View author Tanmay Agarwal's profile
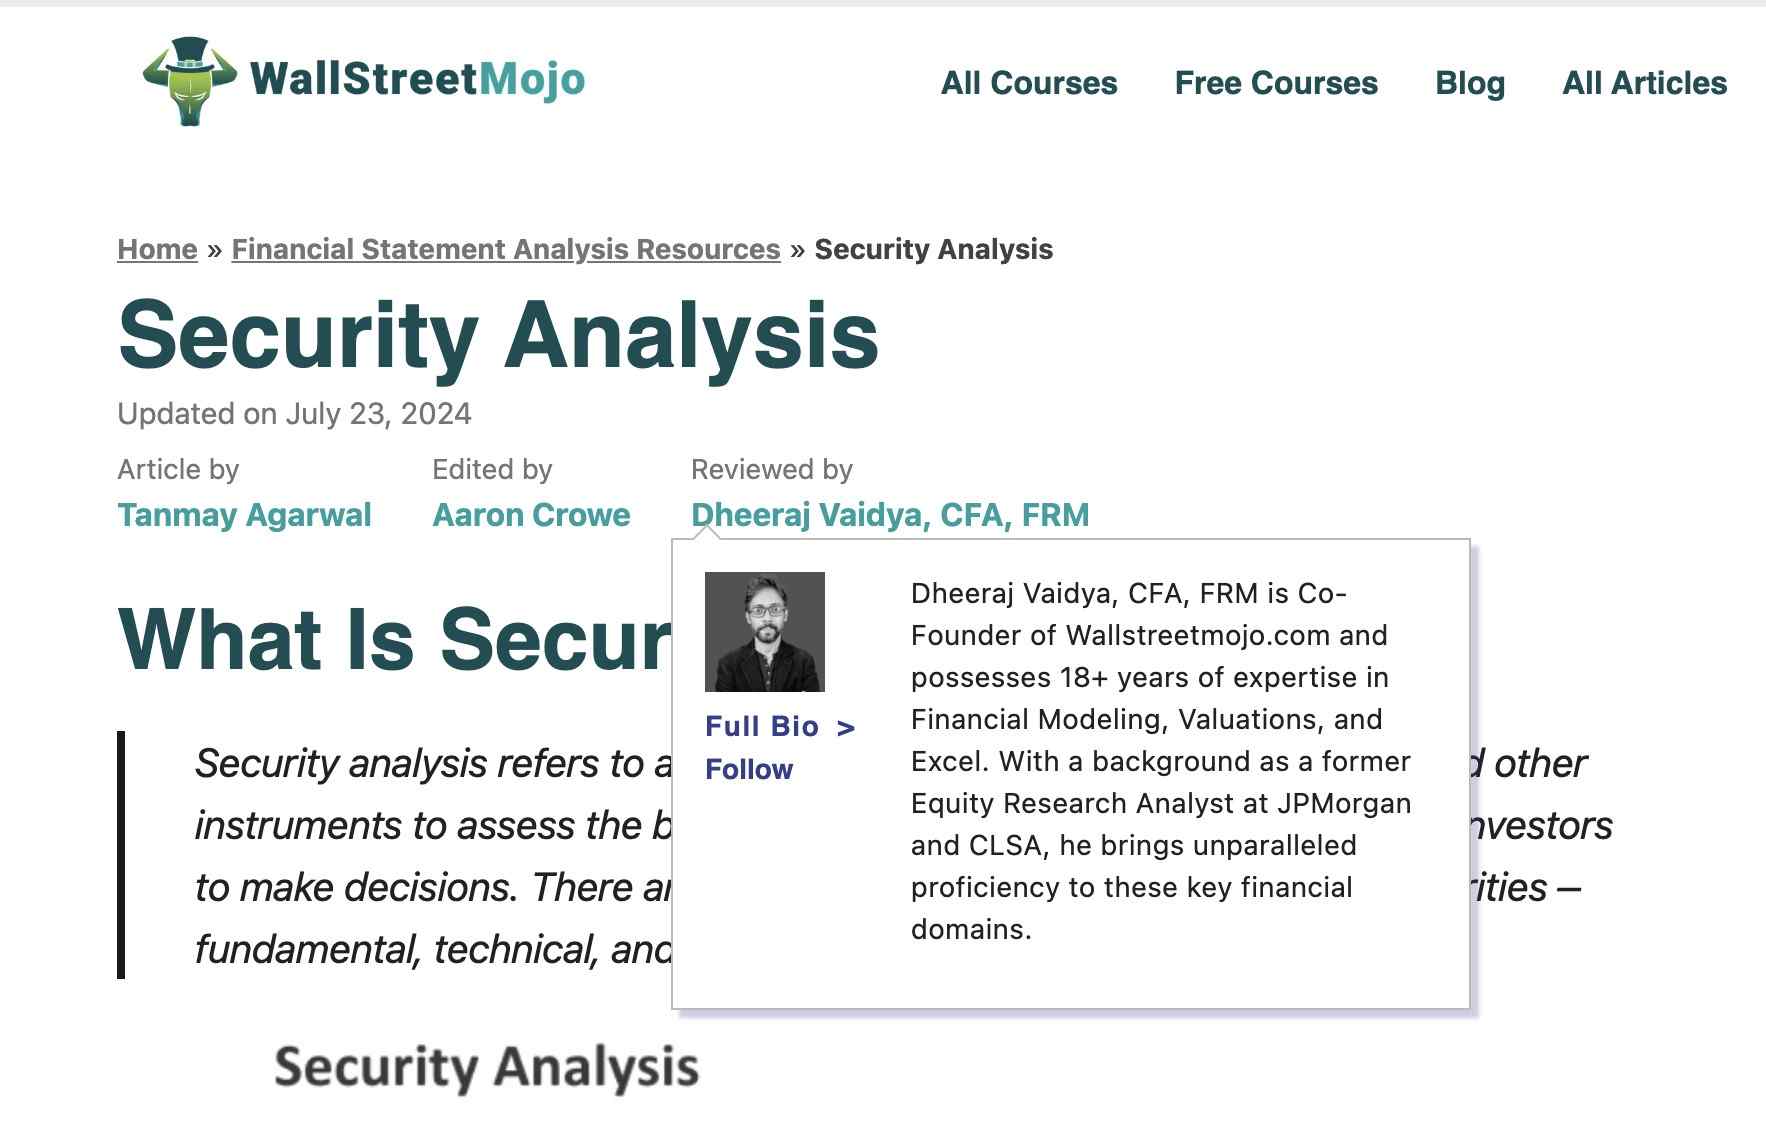1766x1126 pixels. point(244,515)
